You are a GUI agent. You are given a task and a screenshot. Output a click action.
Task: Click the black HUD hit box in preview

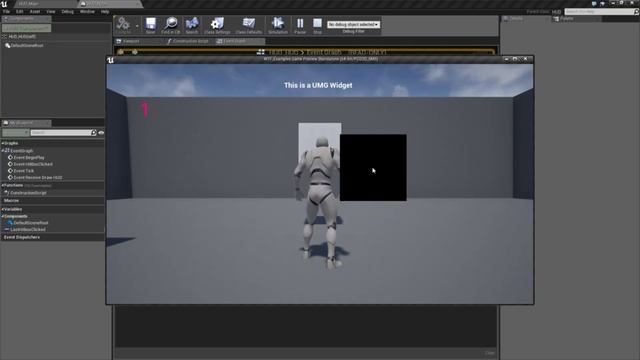click(373, 168)
